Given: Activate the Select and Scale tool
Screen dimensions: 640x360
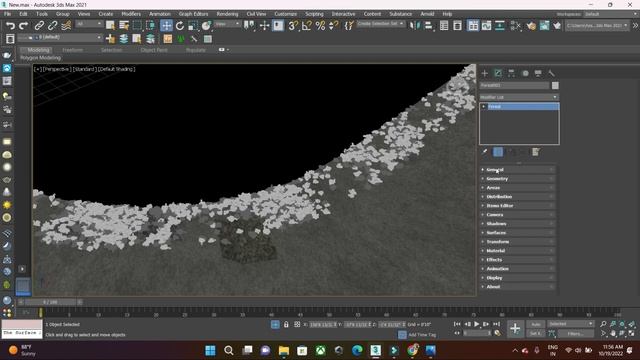Looking at the screenshot, I should pos(193,26).
